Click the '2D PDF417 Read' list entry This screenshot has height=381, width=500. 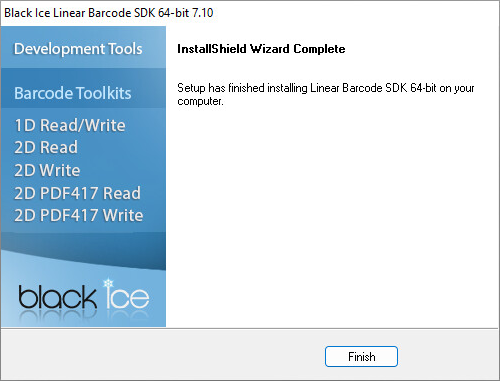[77, 193]
